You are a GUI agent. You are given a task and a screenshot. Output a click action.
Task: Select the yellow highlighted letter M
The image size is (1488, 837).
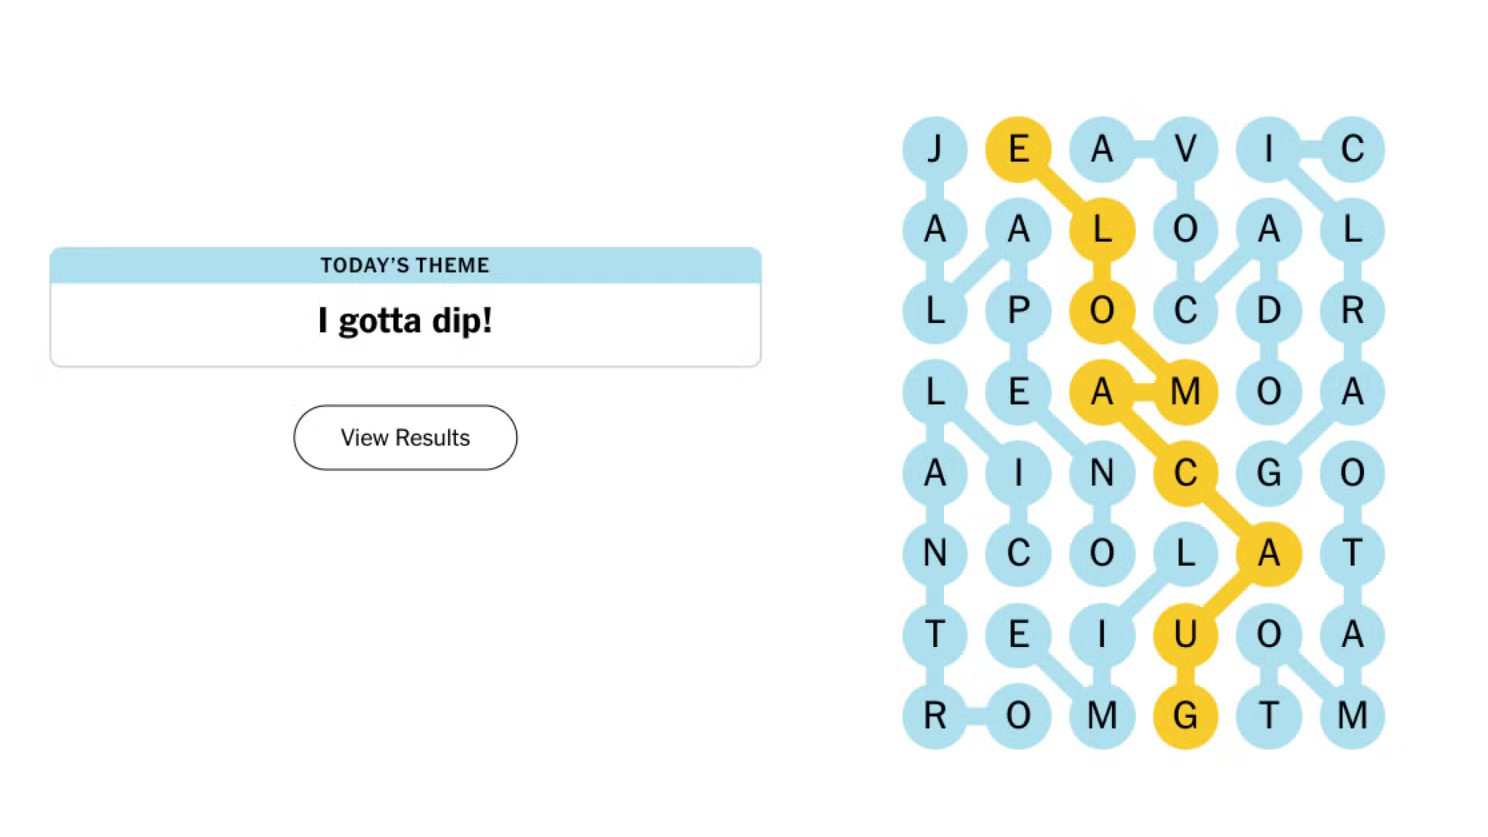tap(1185, 391)
